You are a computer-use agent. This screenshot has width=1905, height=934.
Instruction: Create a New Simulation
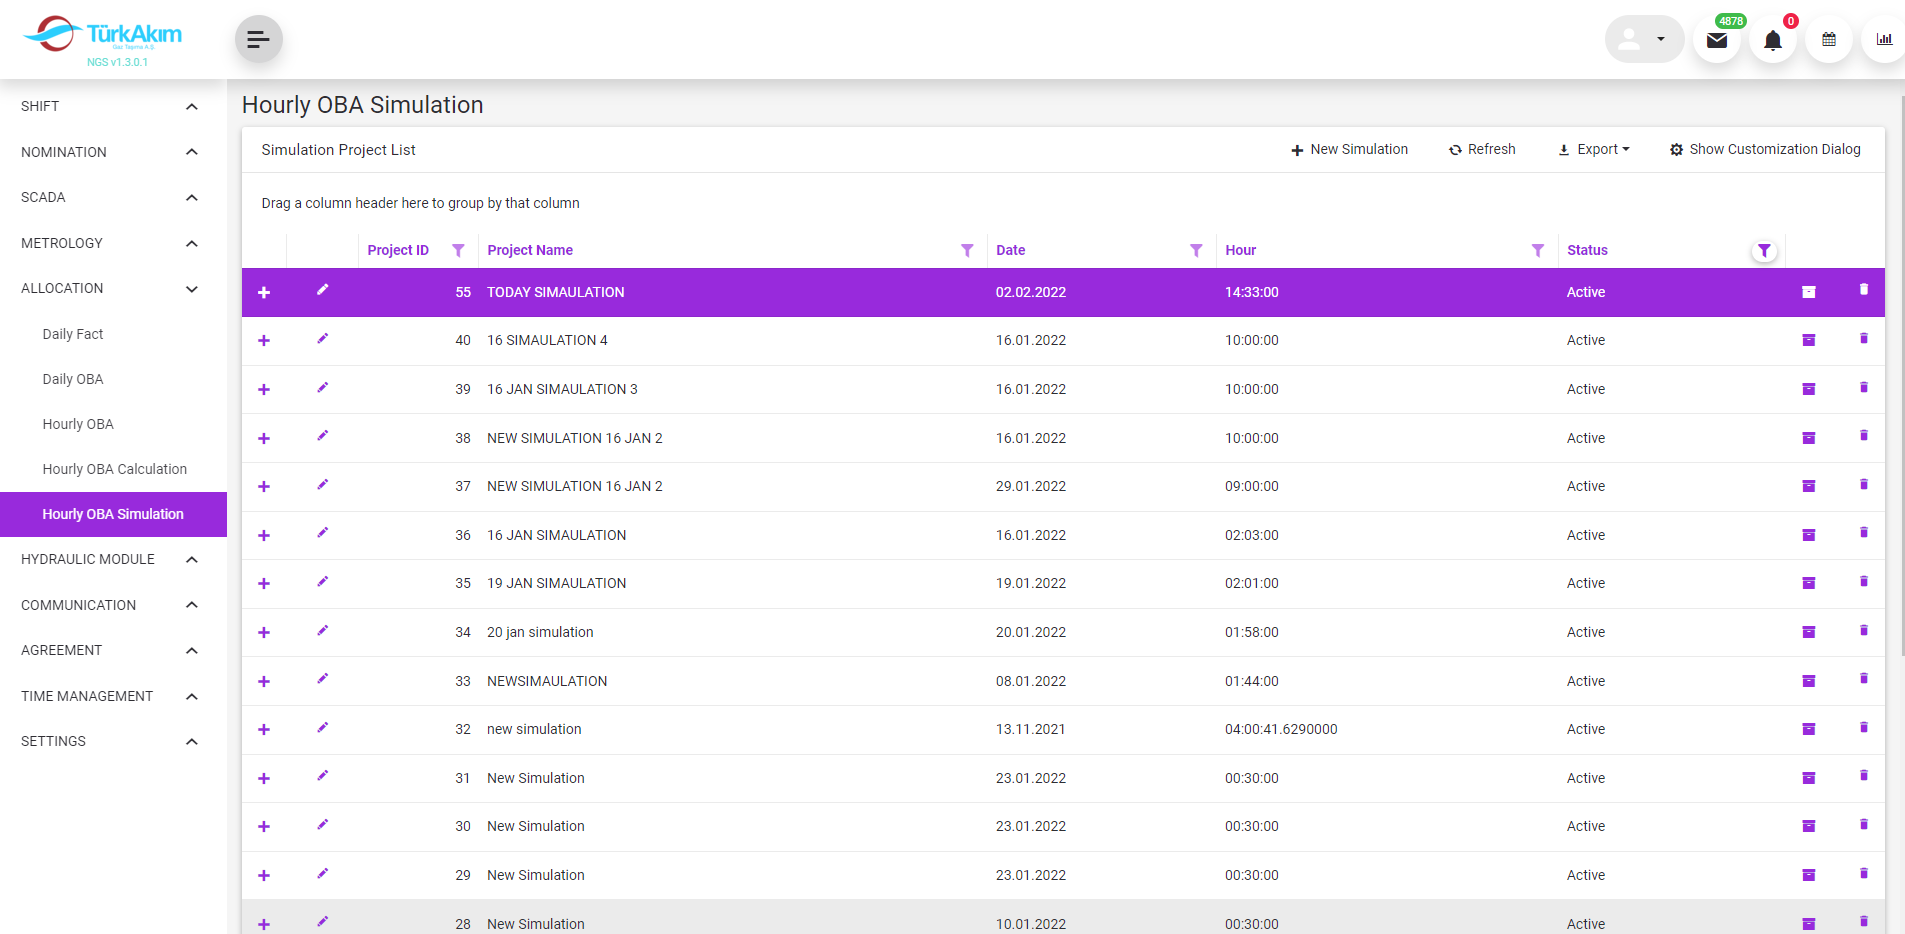pyautogui.click(x=1349, y=150)
